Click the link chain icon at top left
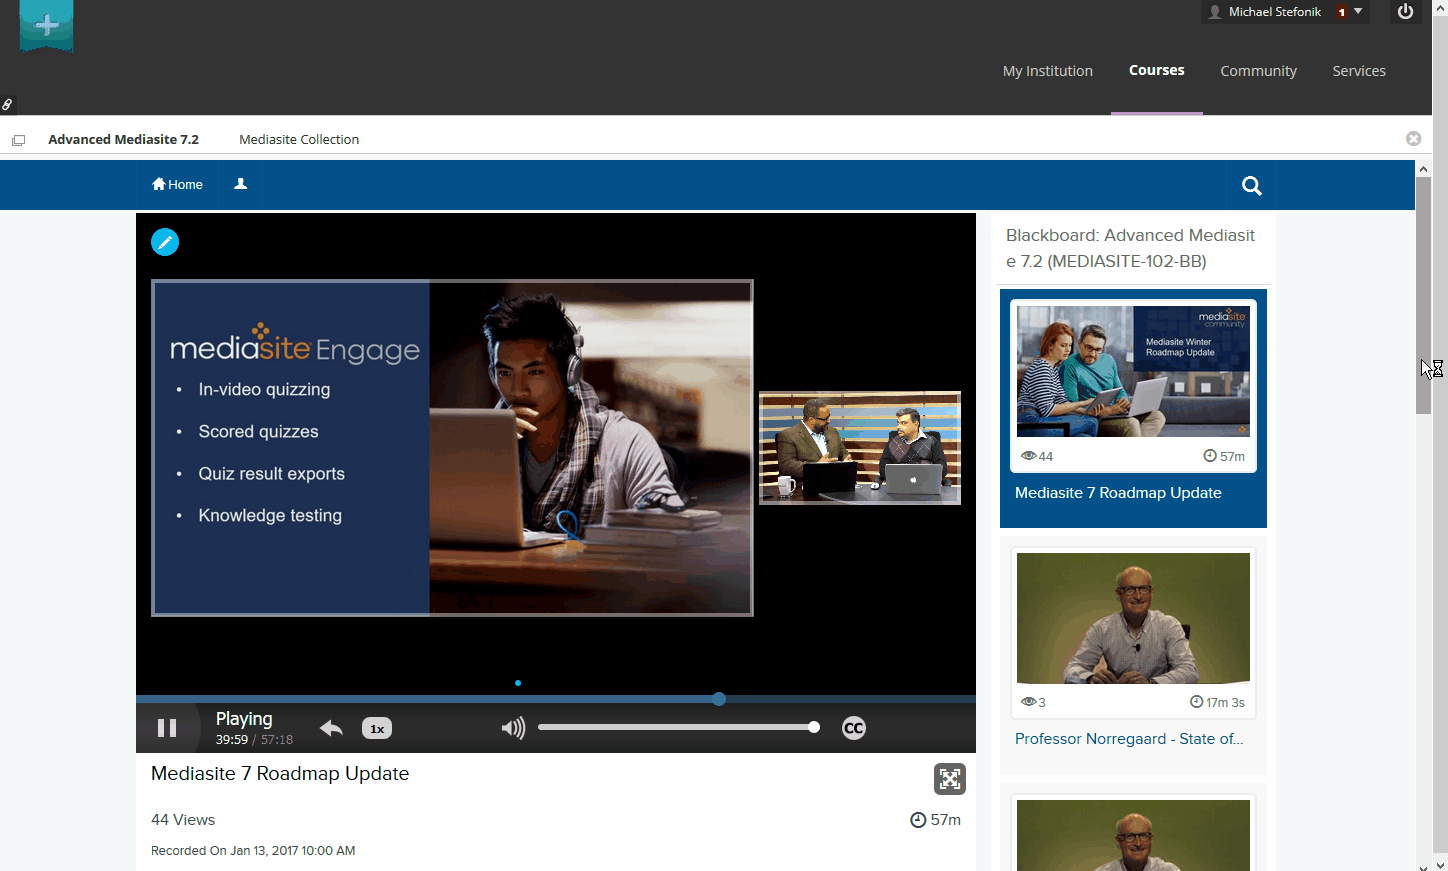 (x=7, y=105)
